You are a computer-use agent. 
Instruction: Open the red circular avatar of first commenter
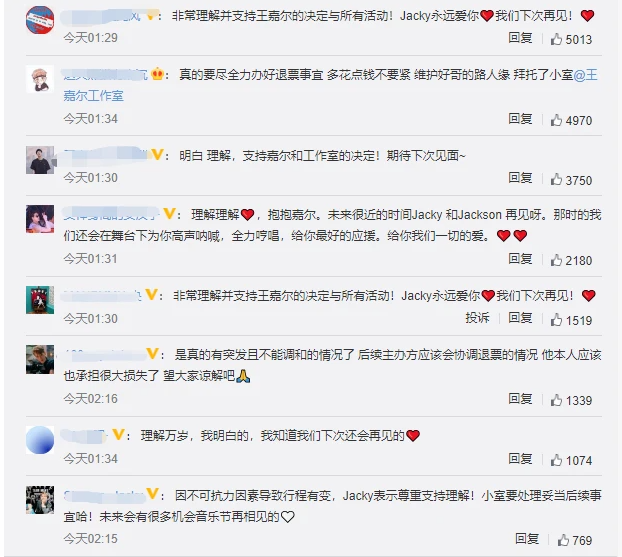(40, 20)
